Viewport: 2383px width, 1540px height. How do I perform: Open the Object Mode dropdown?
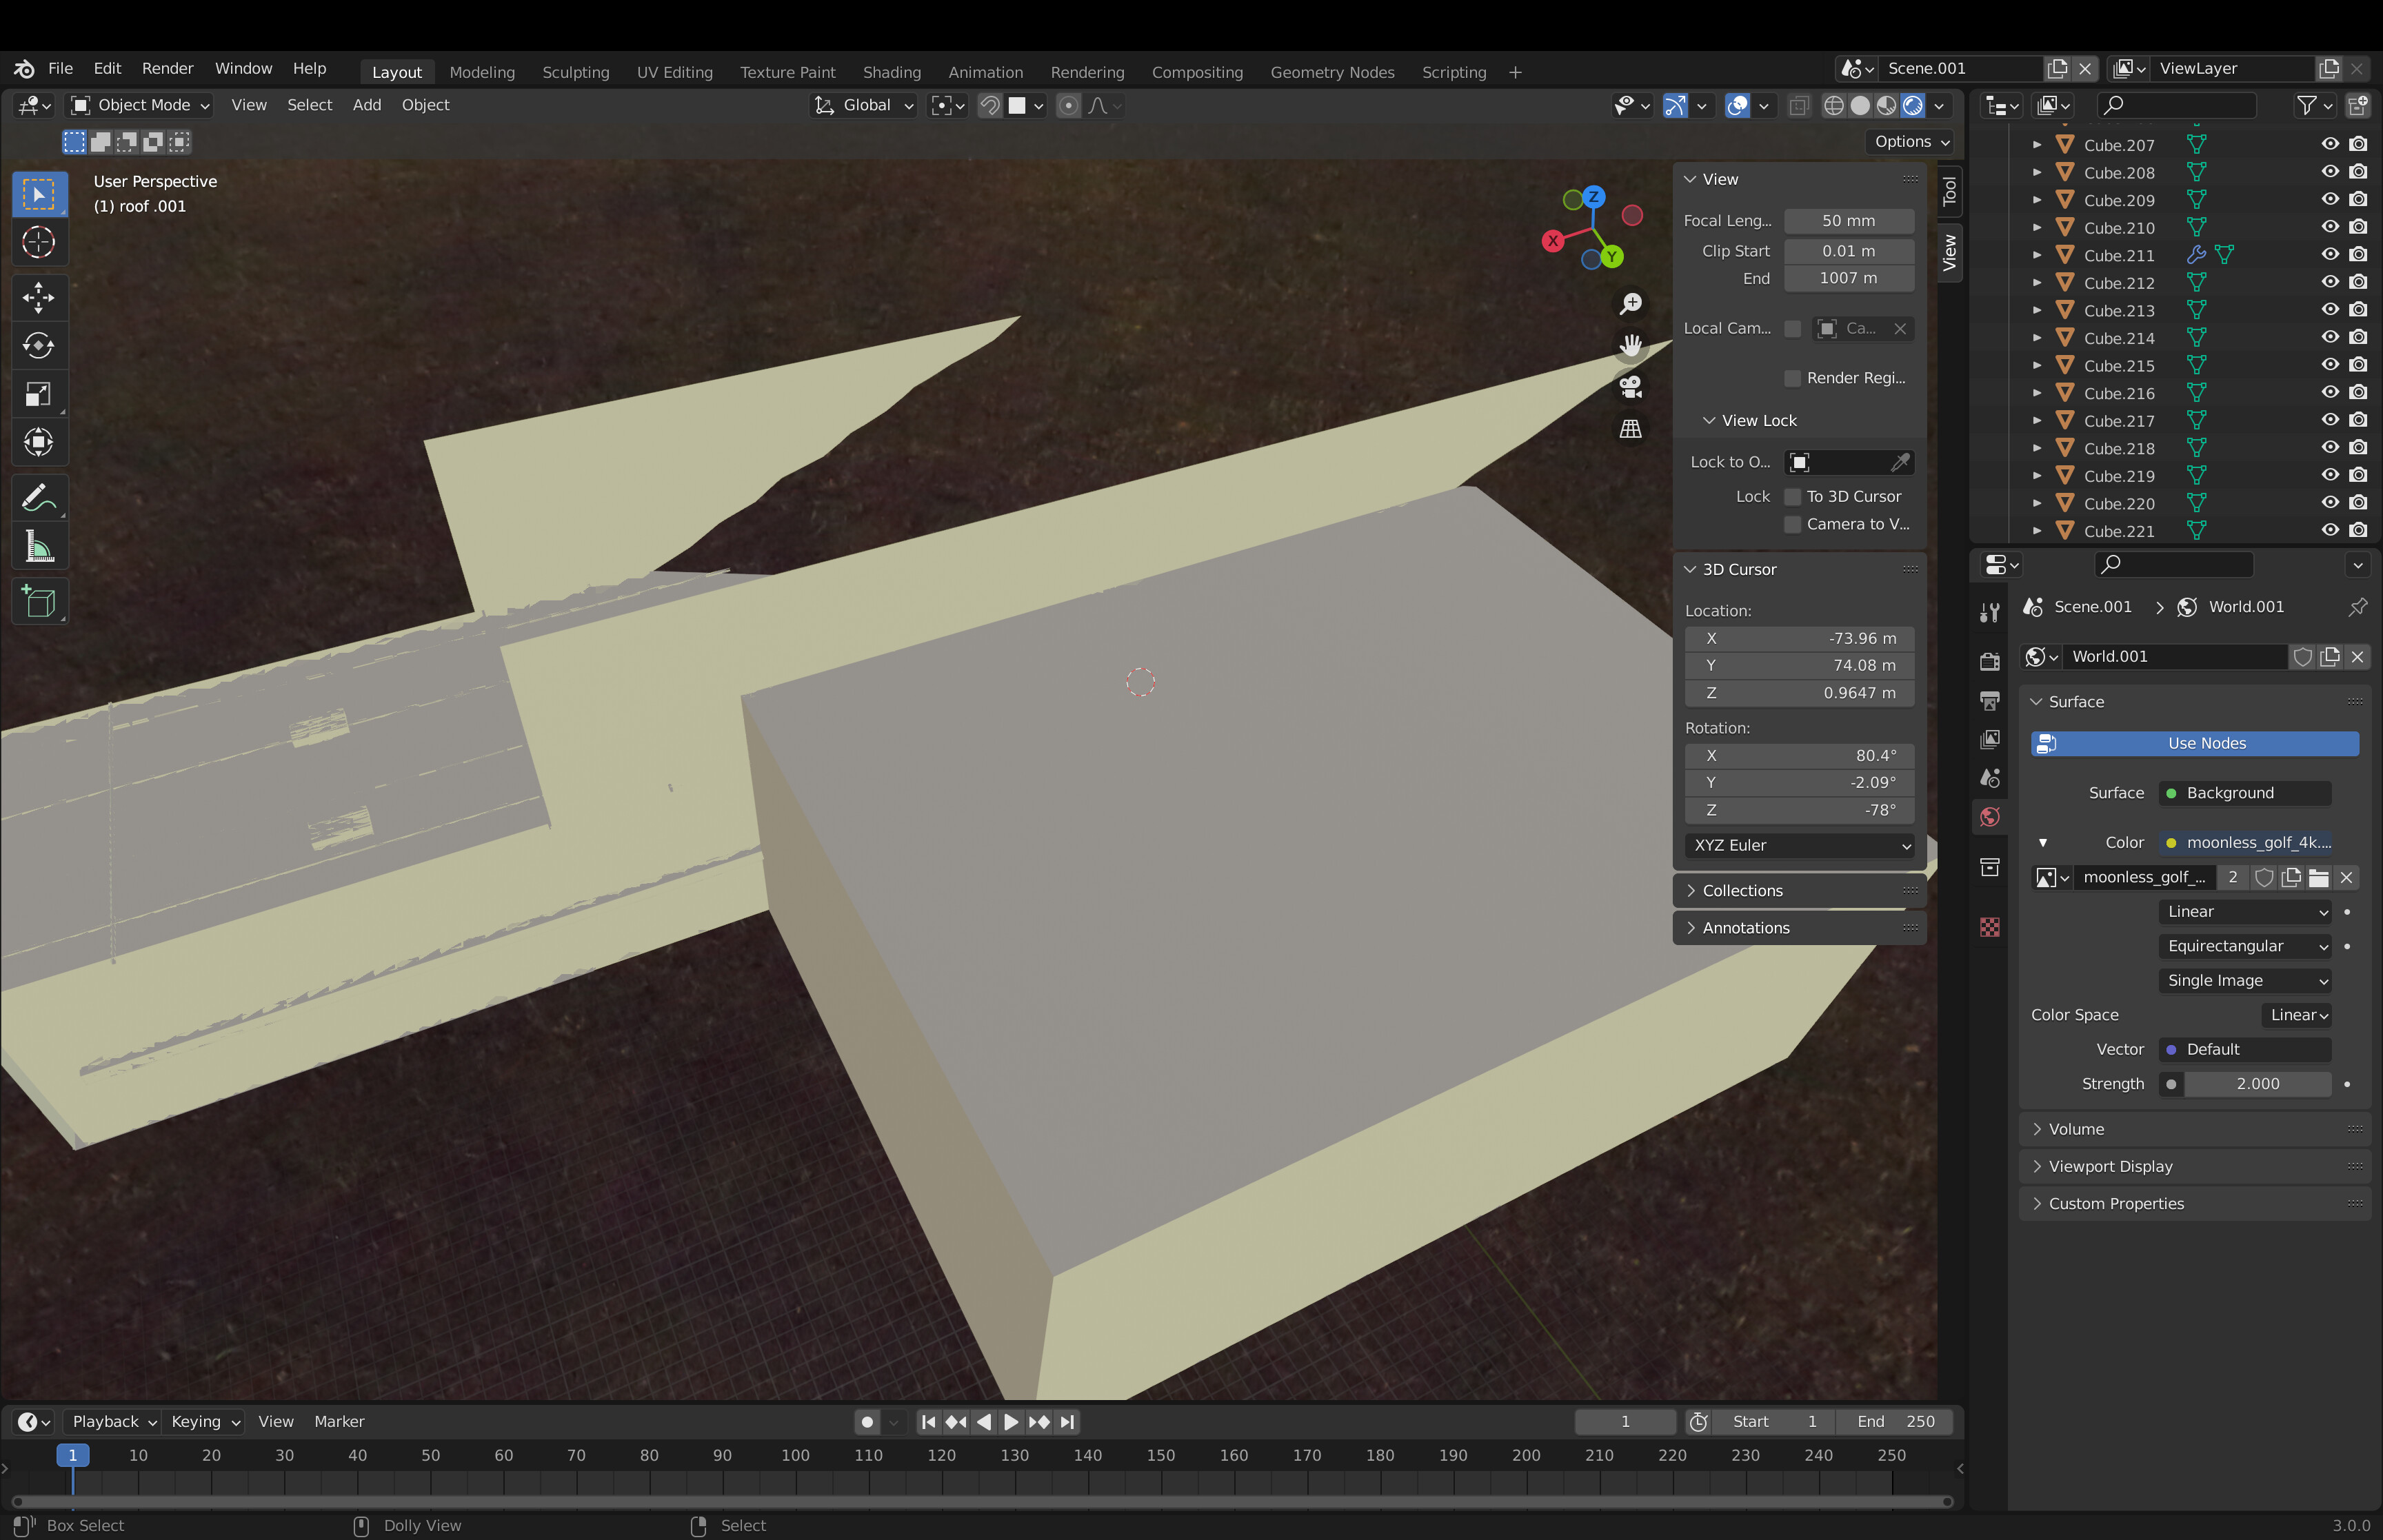coord(140,105)
